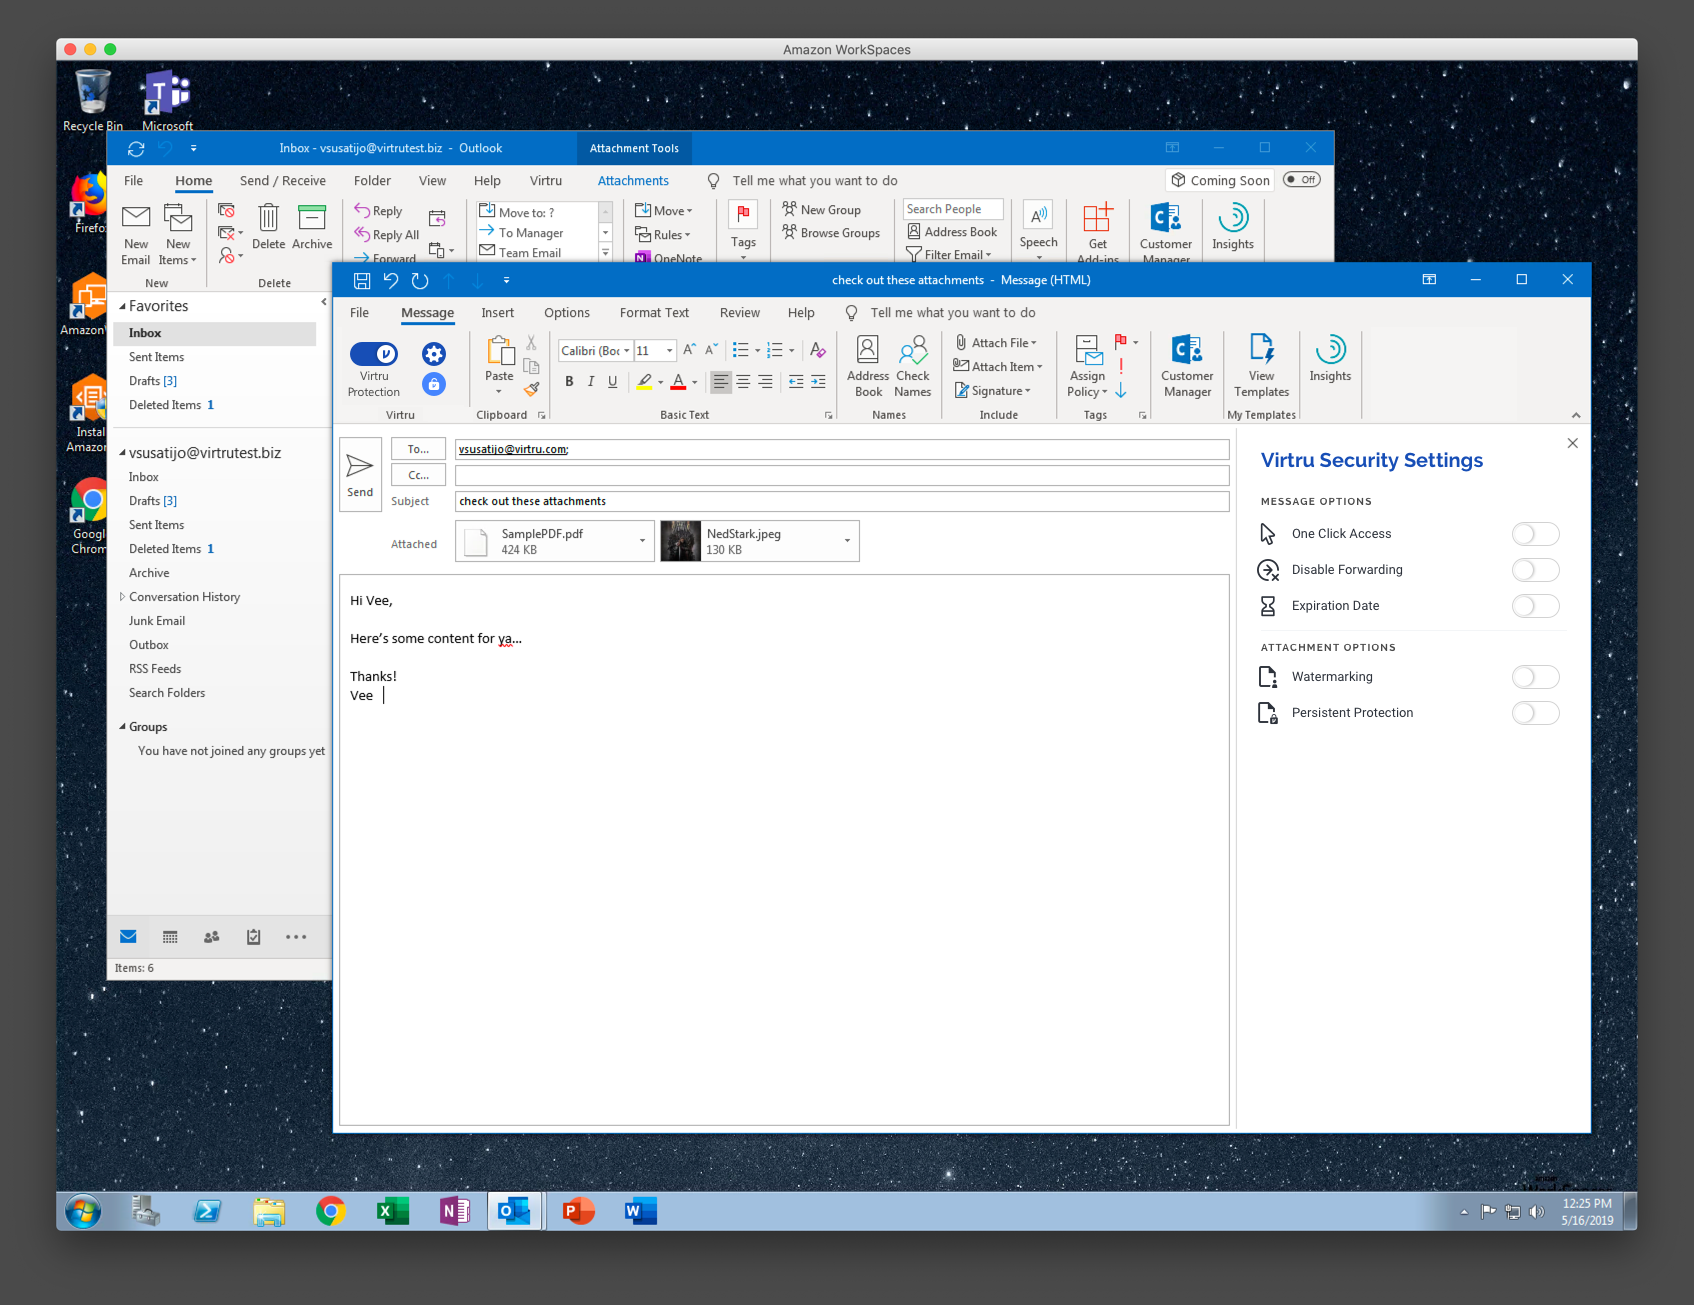
Task: Click the blue Virtru lock icon
Action: 434,384
